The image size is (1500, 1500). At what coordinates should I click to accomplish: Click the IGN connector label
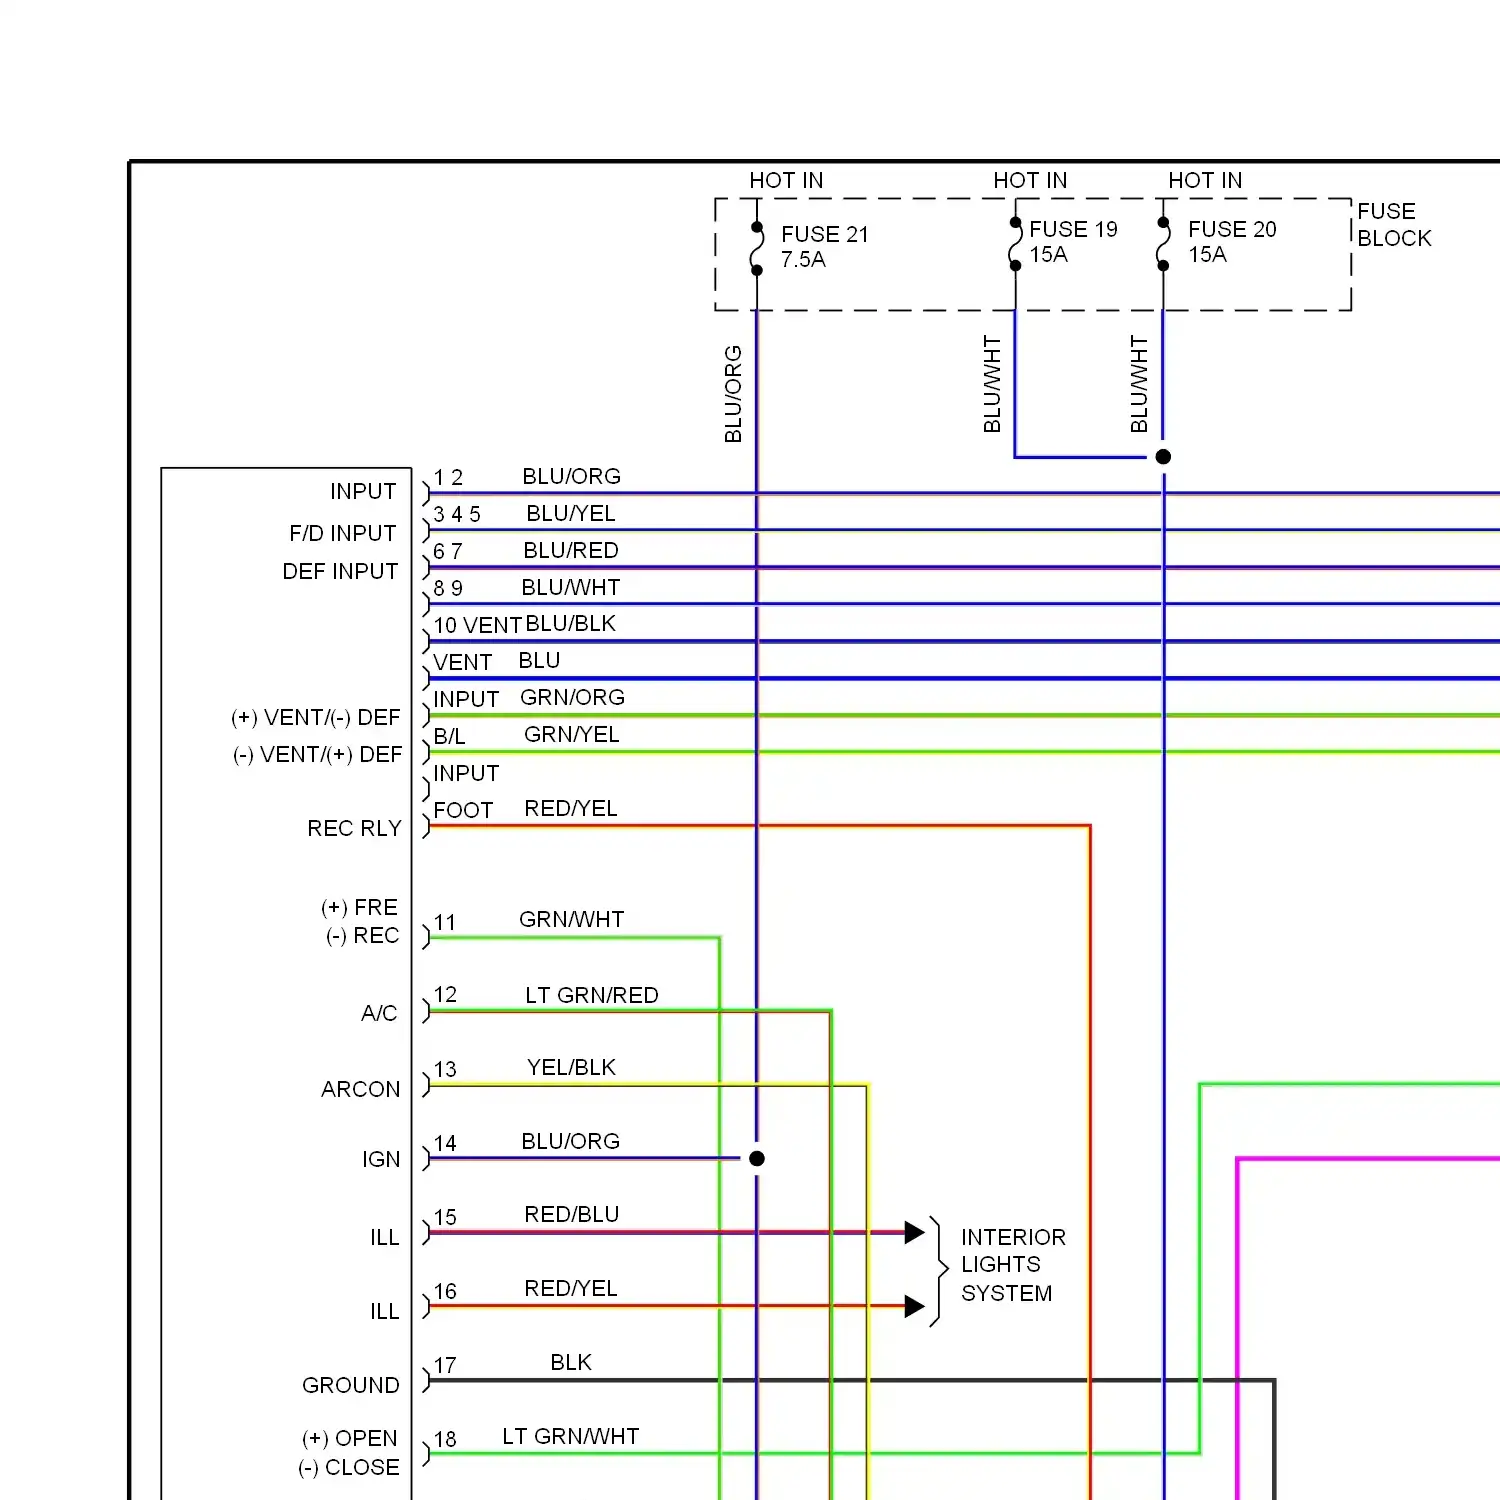[381, 1159]
